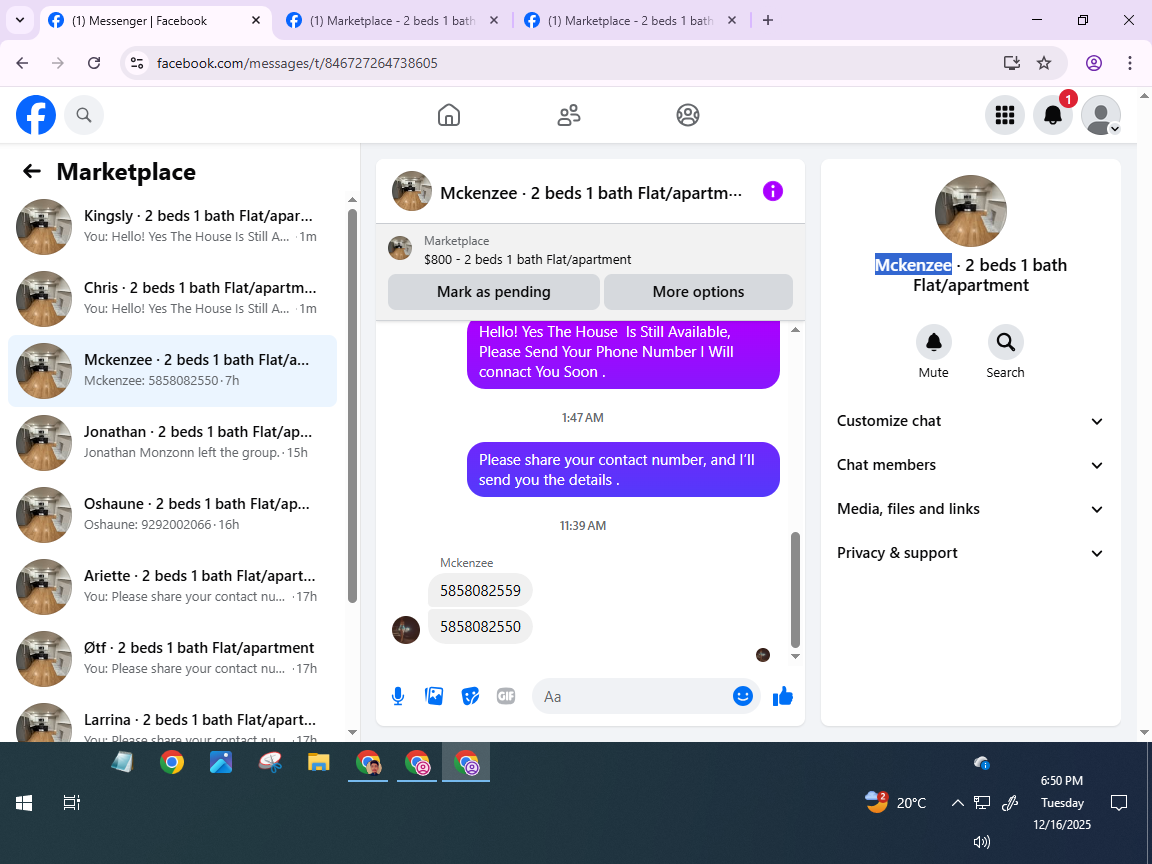Viewport: 1152px width, 864px height.
Task: Open the Ariette conversation
Action: coord(173,587)
